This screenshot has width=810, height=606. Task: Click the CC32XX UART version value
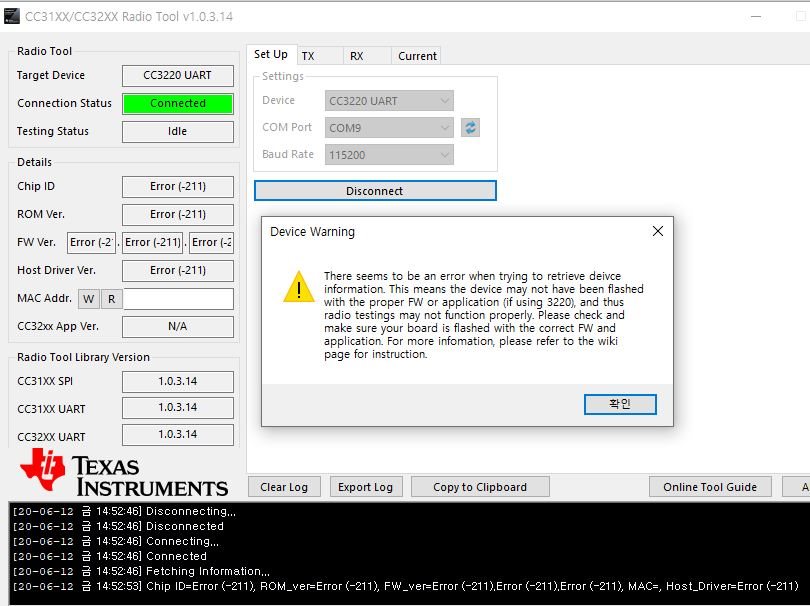pos(178,434)
